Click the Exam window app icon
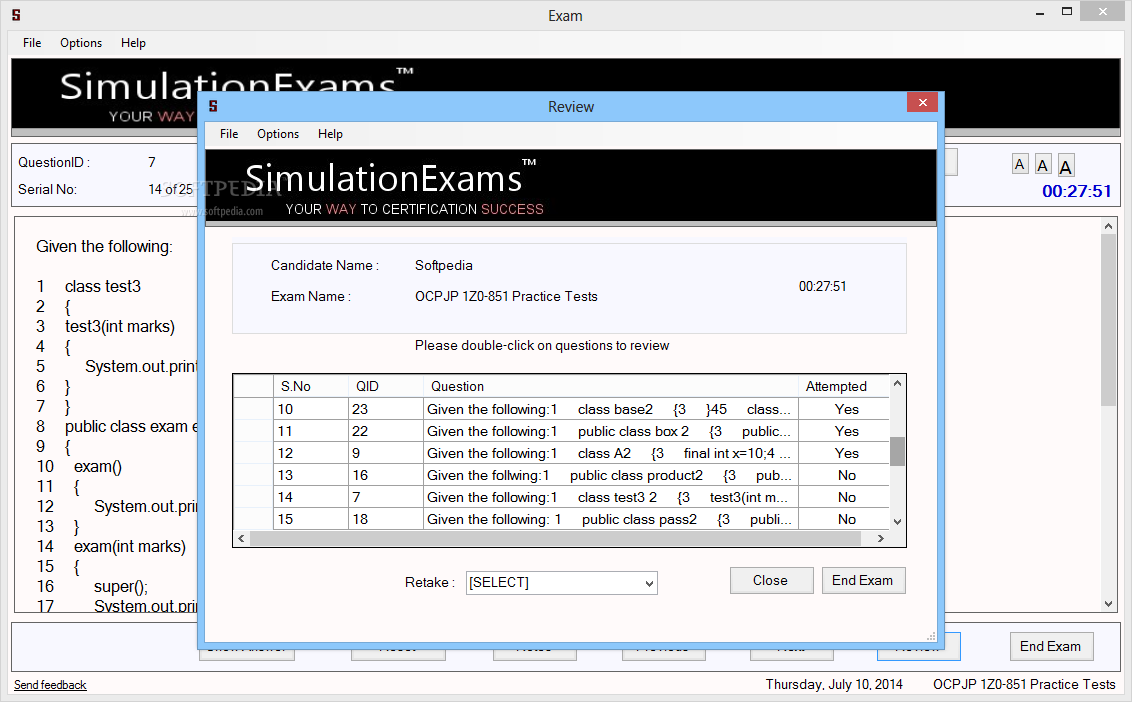 [16, 14]
